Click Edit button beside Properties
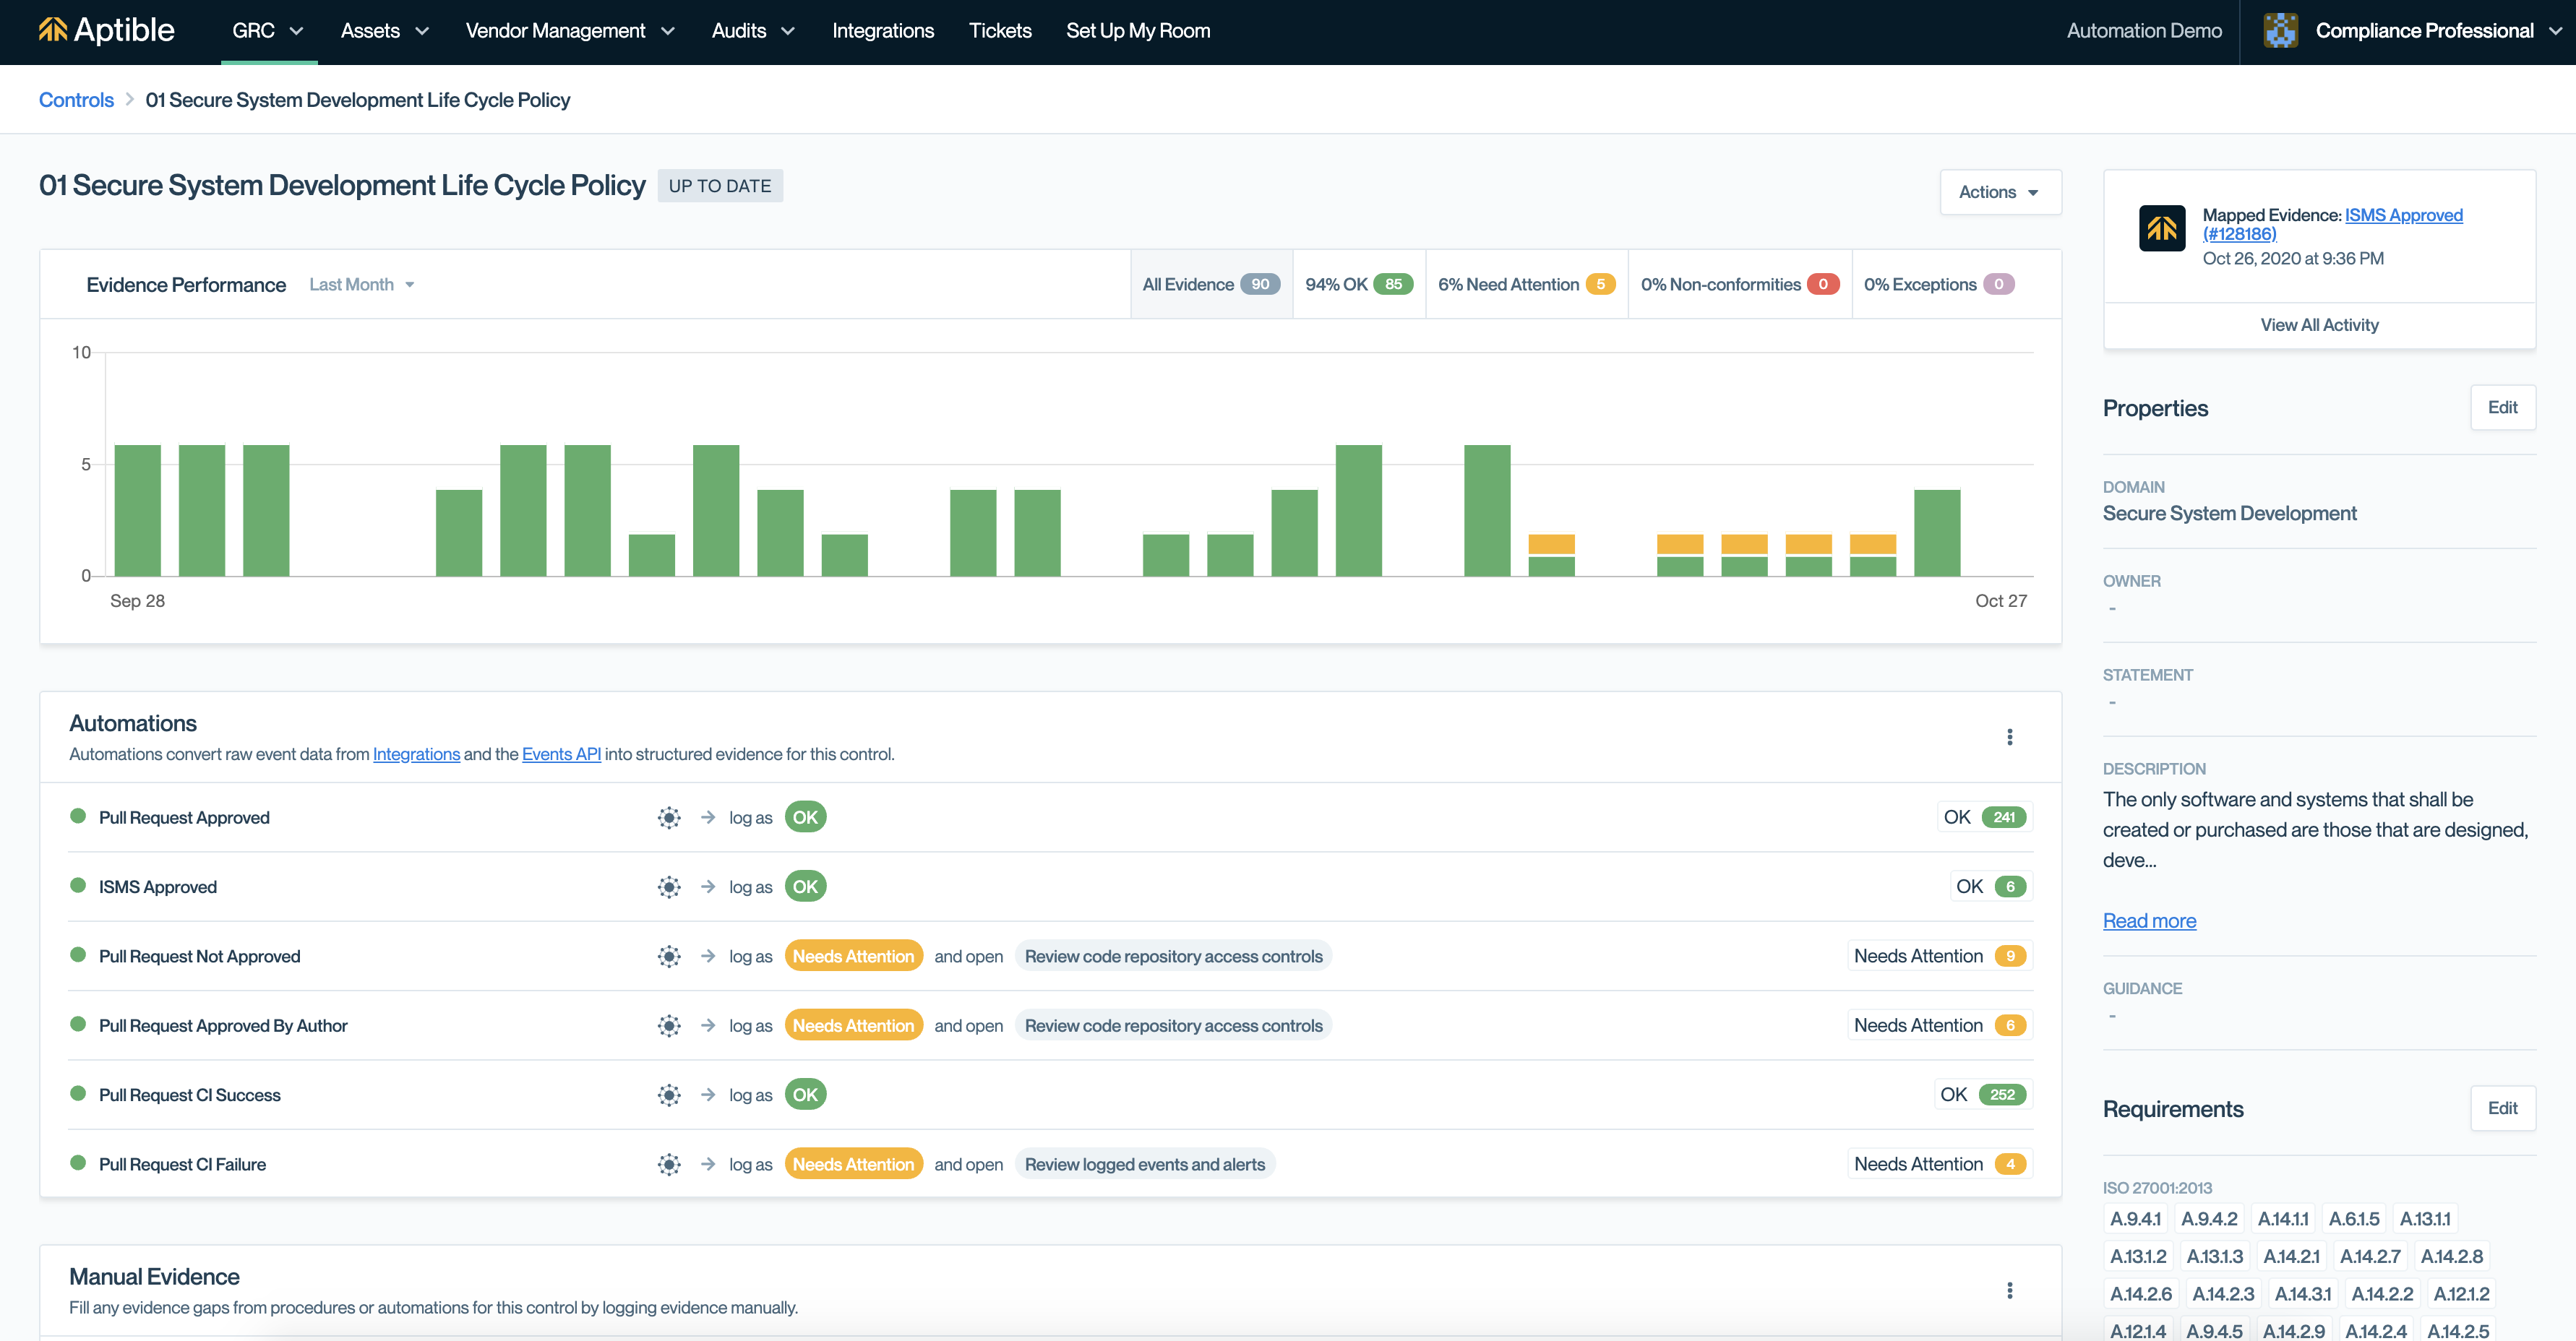 pos(2502,407)
